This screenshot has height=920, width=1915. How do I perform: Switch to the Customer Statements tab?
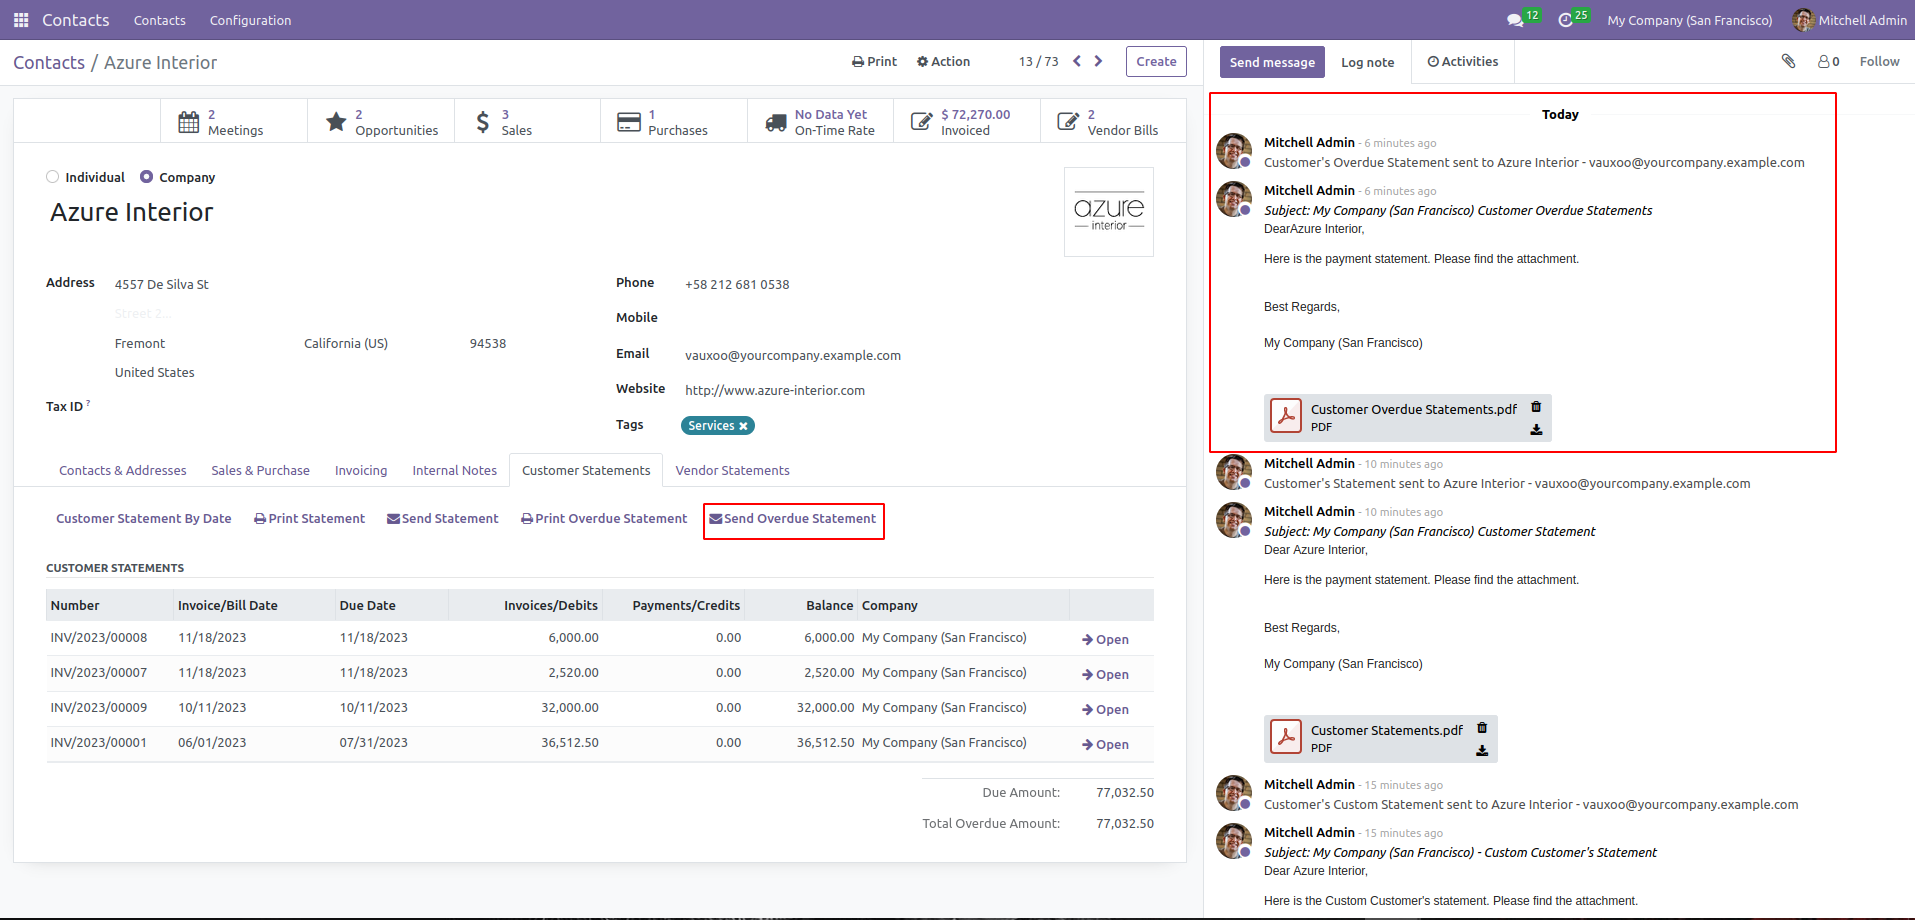(586, 470)
